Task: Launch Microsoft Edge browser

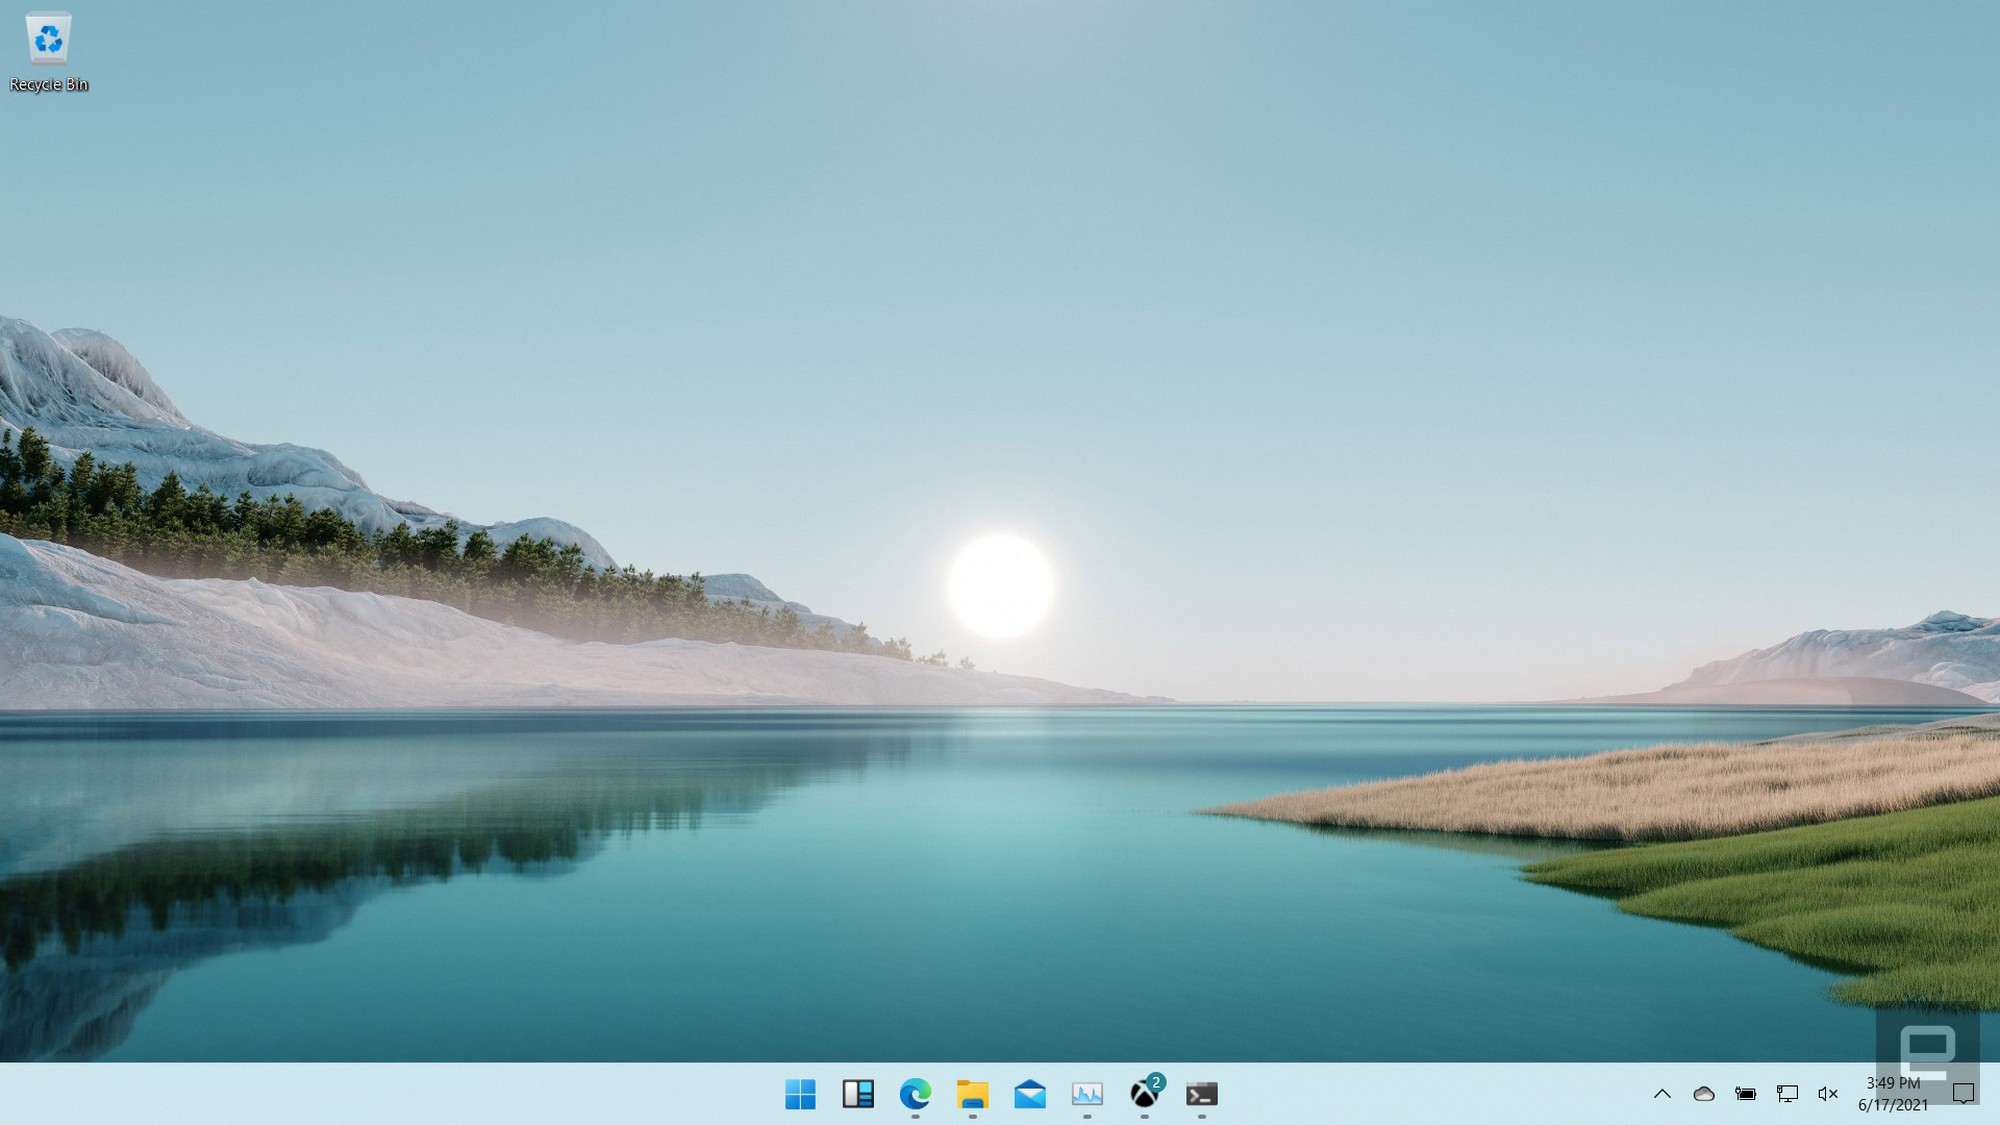Action: click(x=915, y=1093)
